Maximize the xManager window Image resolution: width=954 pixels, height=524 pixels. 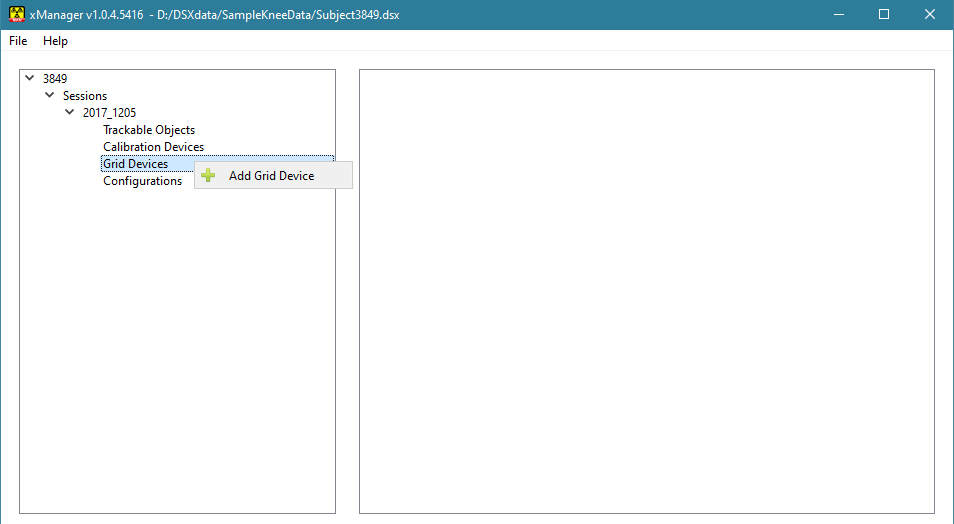(884, 15)
